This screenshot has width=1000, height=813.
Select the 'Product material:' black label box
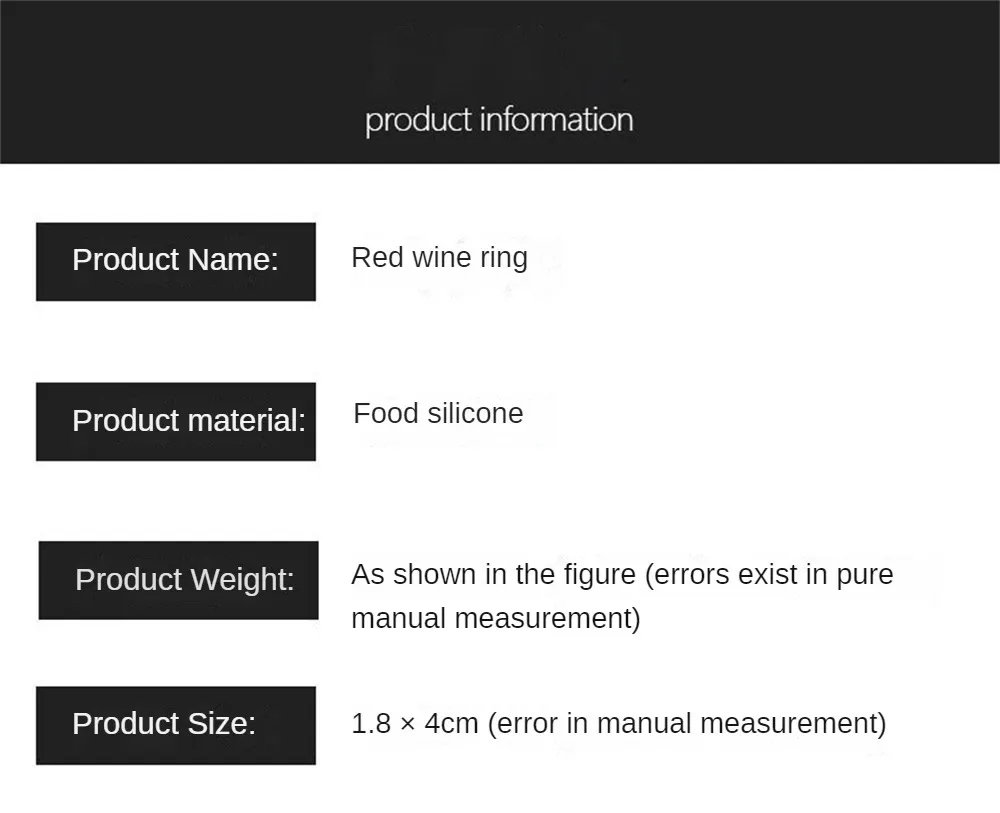pyautogui.click(x=176, y=421)
